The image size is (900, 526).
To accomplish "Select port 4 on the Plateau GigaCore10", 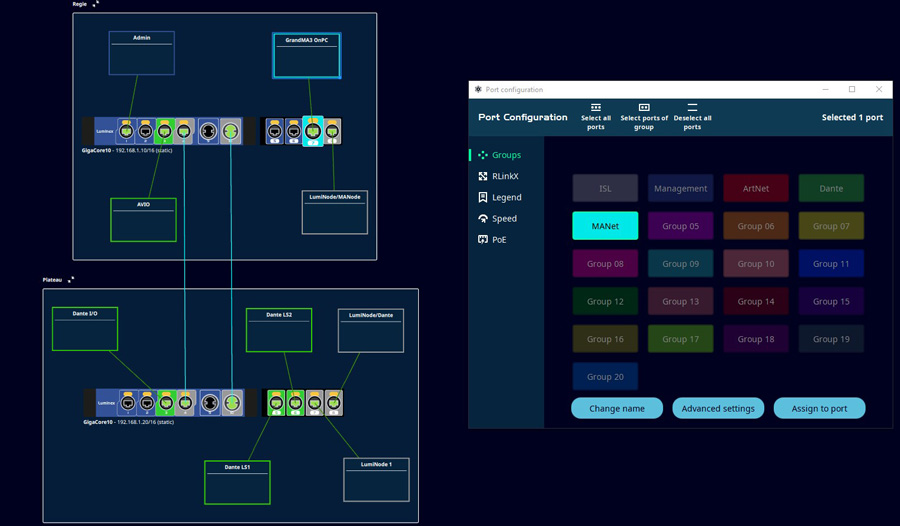I will point(185,403).
